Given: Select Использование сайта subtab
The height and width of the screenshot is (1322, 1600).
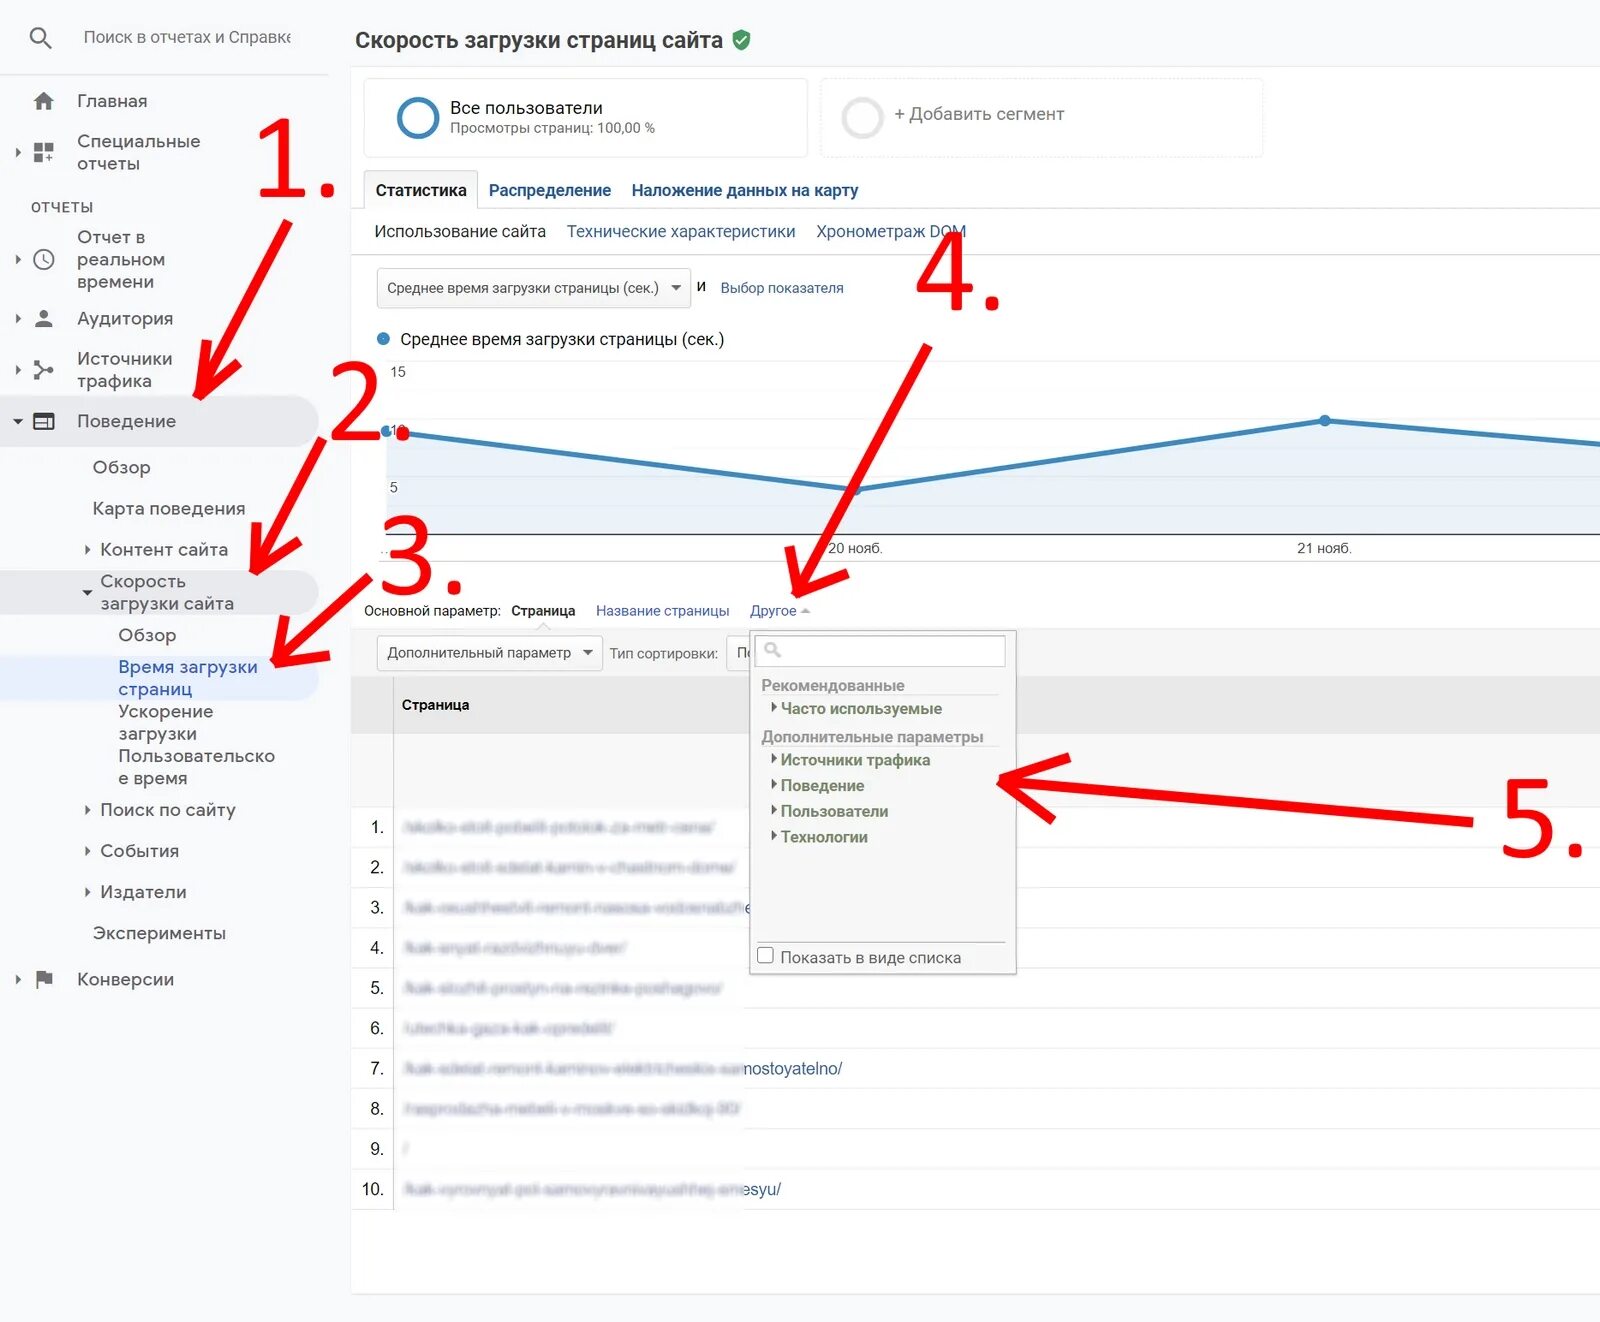Looking at the screenshot, I should [x=460, y=232].
